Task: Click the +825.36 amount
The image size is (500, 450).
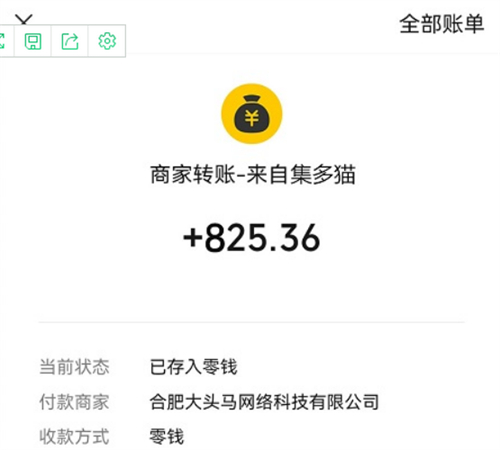Action: click(x=252, y=238)
